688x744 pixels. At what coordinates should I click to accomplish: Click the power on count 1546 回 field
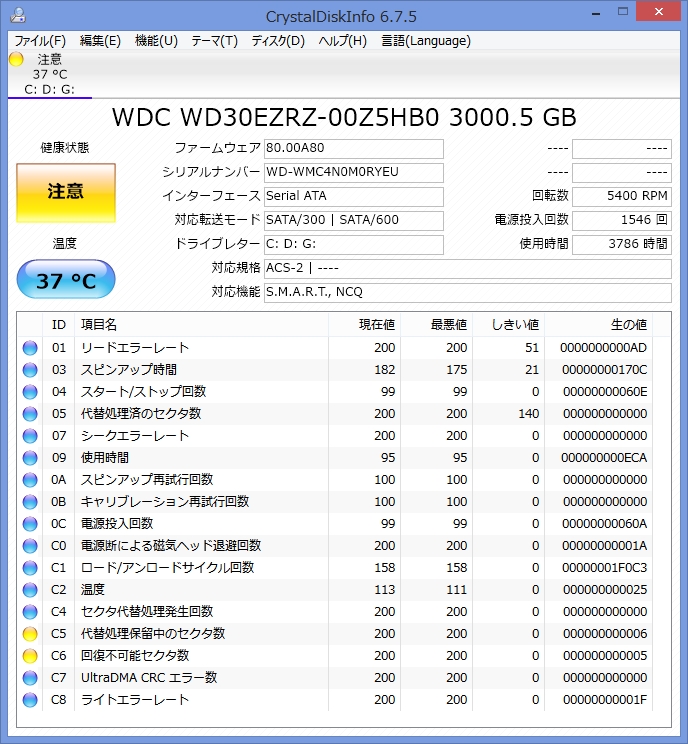pyautogui.click(x=622, y=220)
